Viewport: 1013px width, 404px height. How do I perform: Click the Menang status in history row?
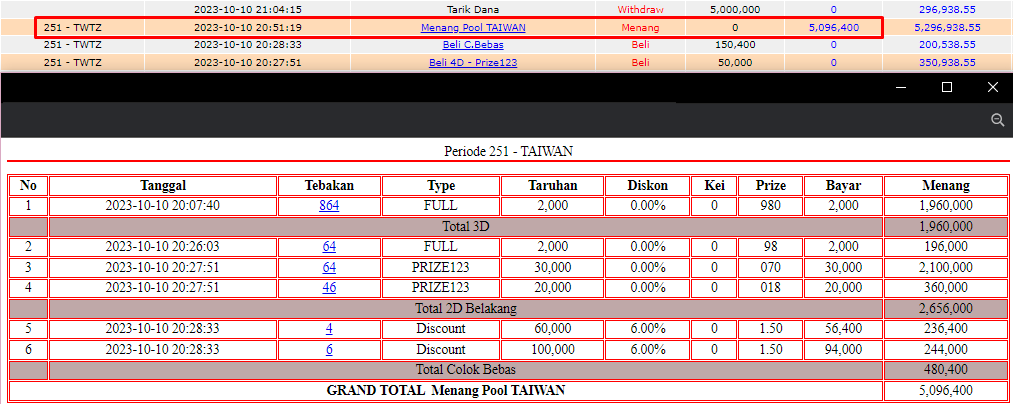coord(640,28)
